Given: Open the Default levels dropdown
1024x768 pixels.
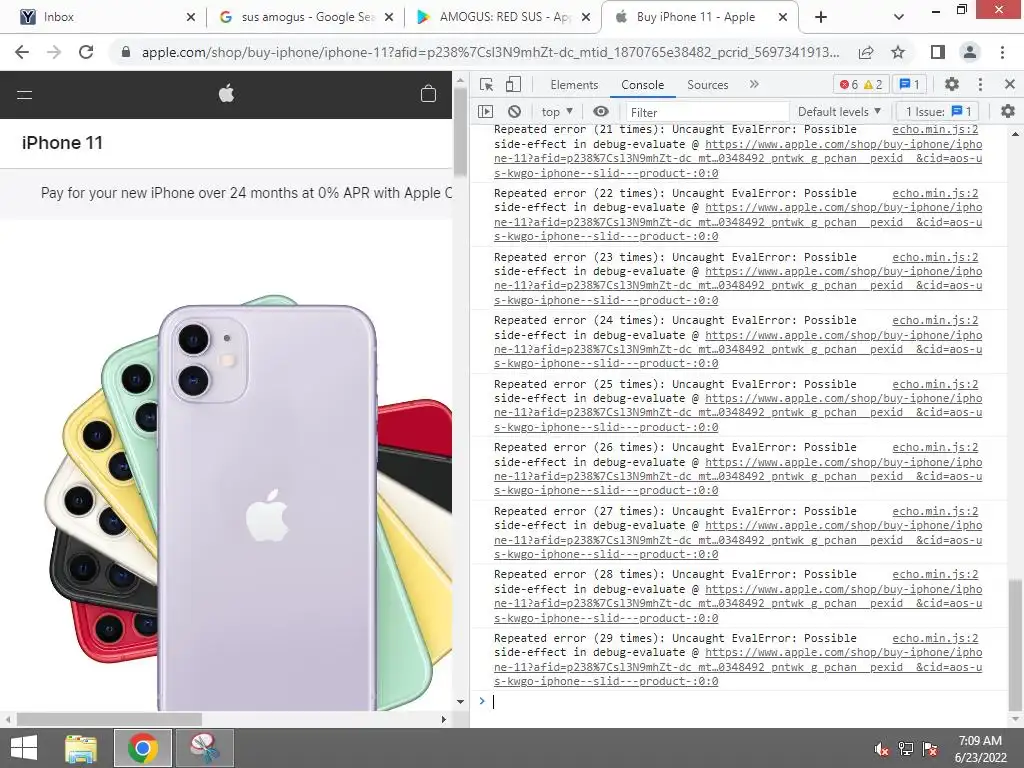Looking at the screenshot, I should [x=839, y=112].
